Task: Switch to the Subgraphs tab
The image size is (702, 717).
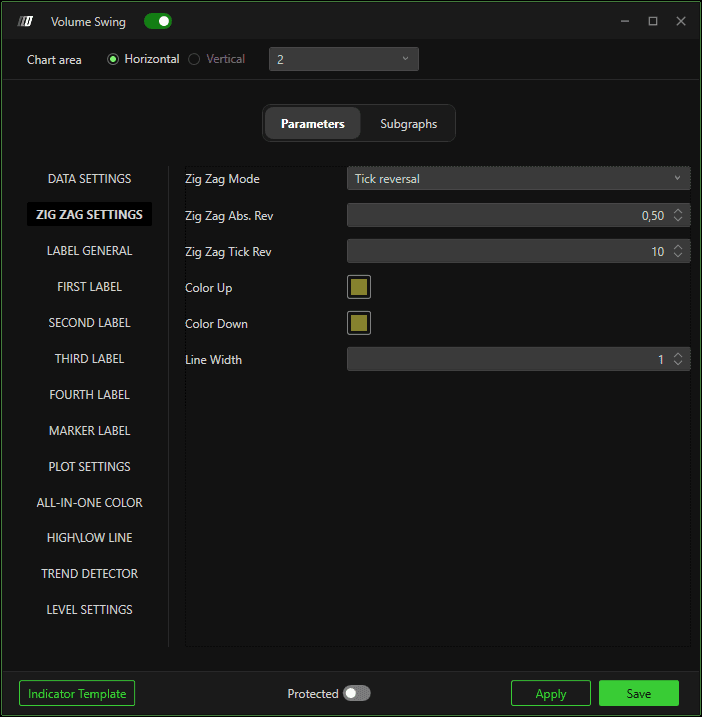Action: click(x=408, y=123)
